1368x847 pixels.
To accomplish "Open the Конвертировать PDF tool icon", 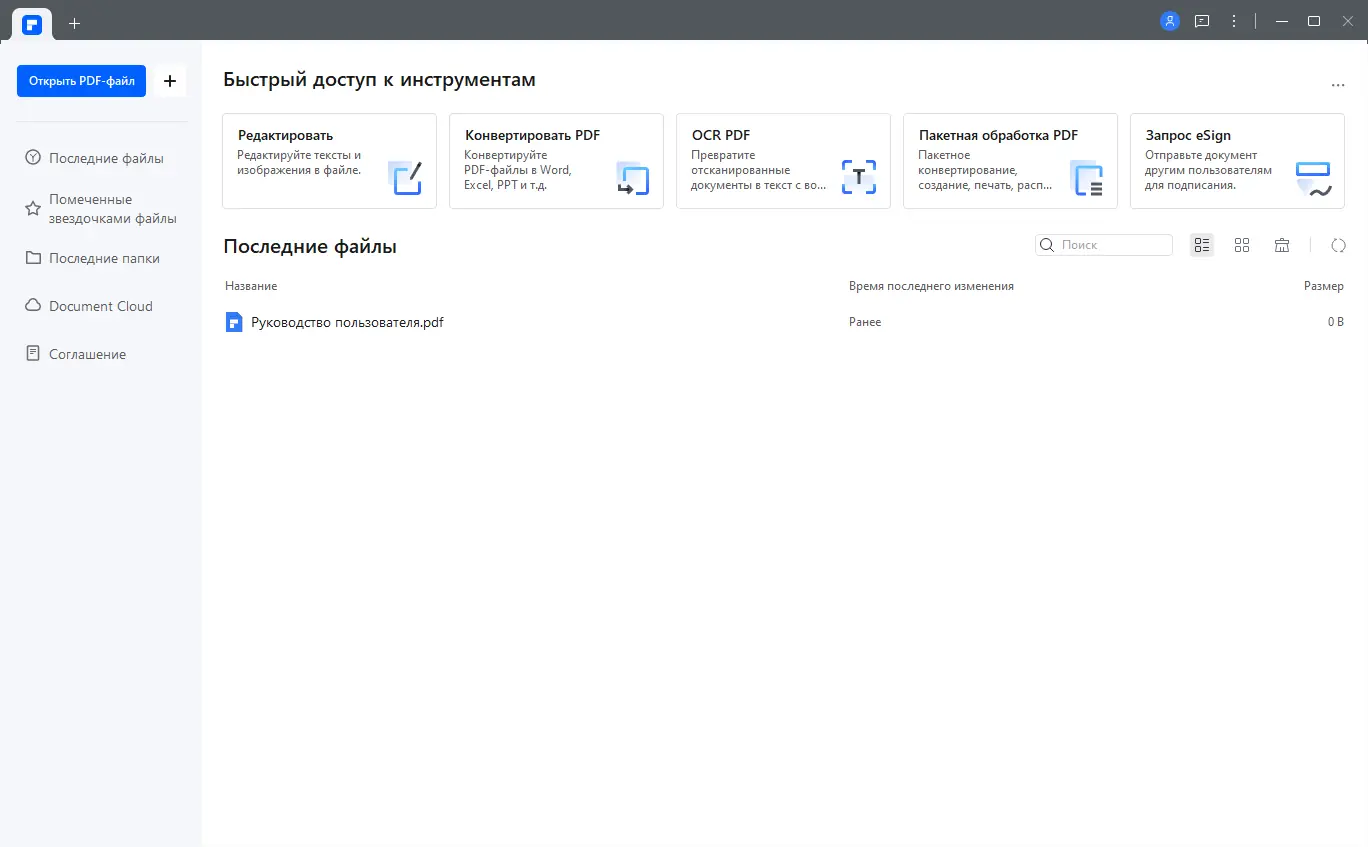I will tap(632, 180).
